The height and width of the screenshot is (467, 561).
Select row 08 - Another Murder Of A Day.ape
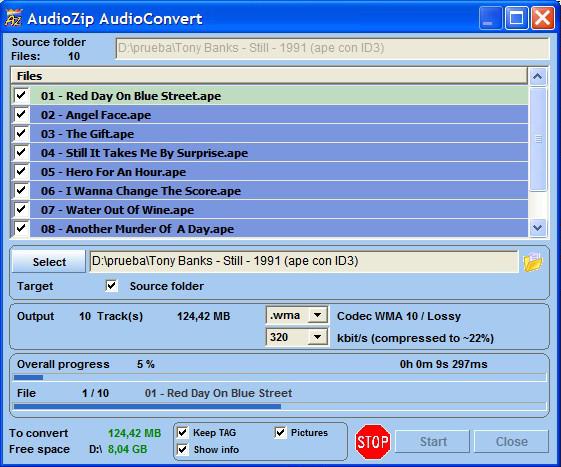coord(279,228)
